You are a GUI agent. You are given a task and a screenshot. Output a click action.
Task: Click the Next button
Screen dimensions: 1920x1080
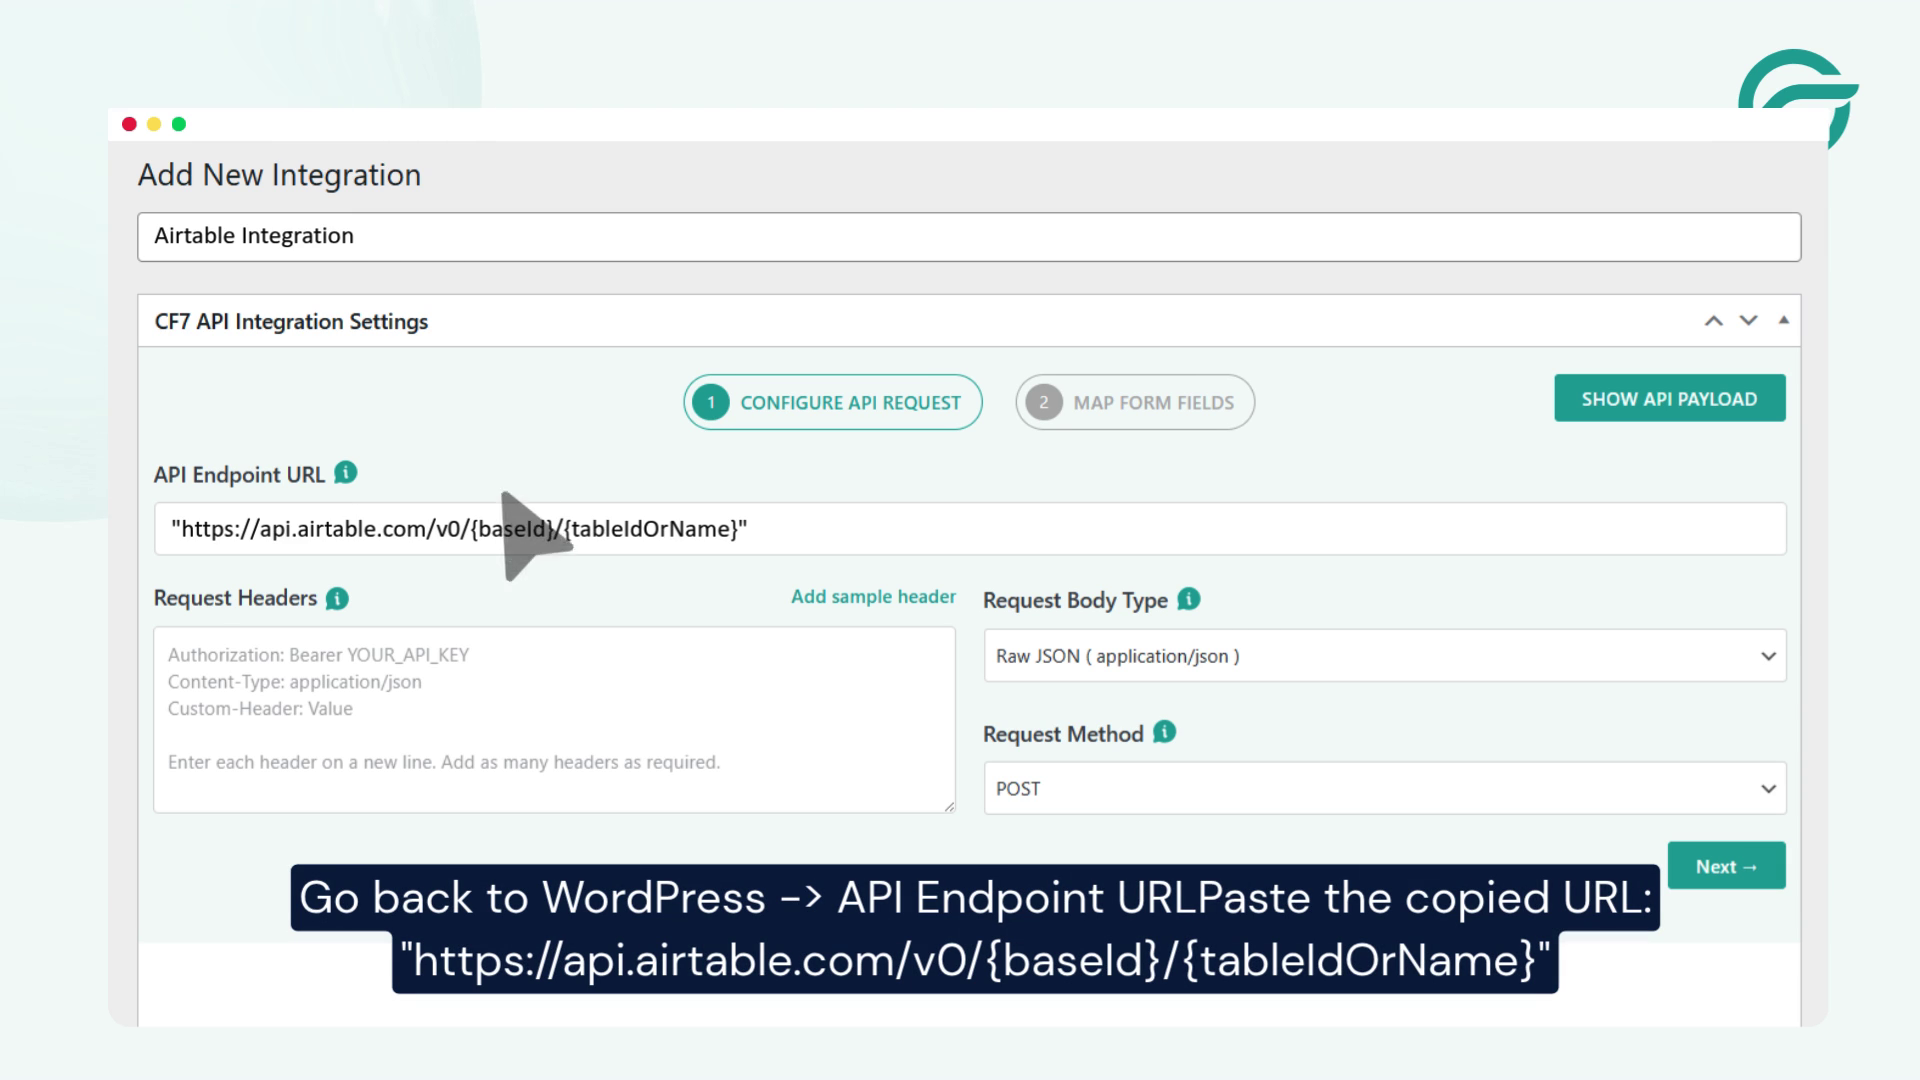click(x=1726, y=866)
